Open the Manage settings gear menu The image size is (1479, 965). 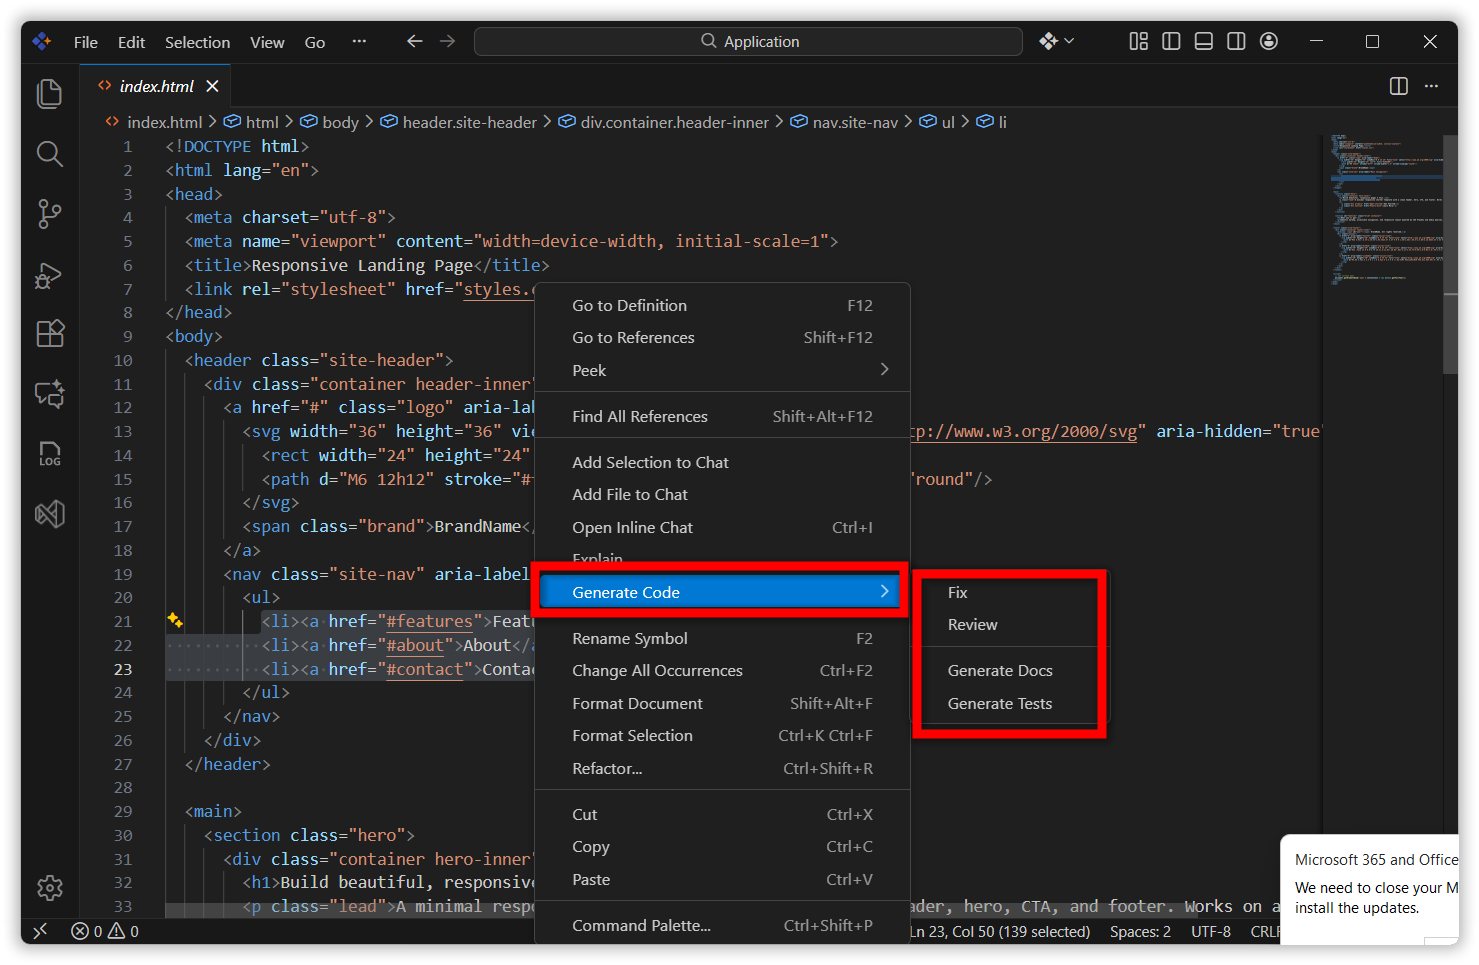[49, 888]
